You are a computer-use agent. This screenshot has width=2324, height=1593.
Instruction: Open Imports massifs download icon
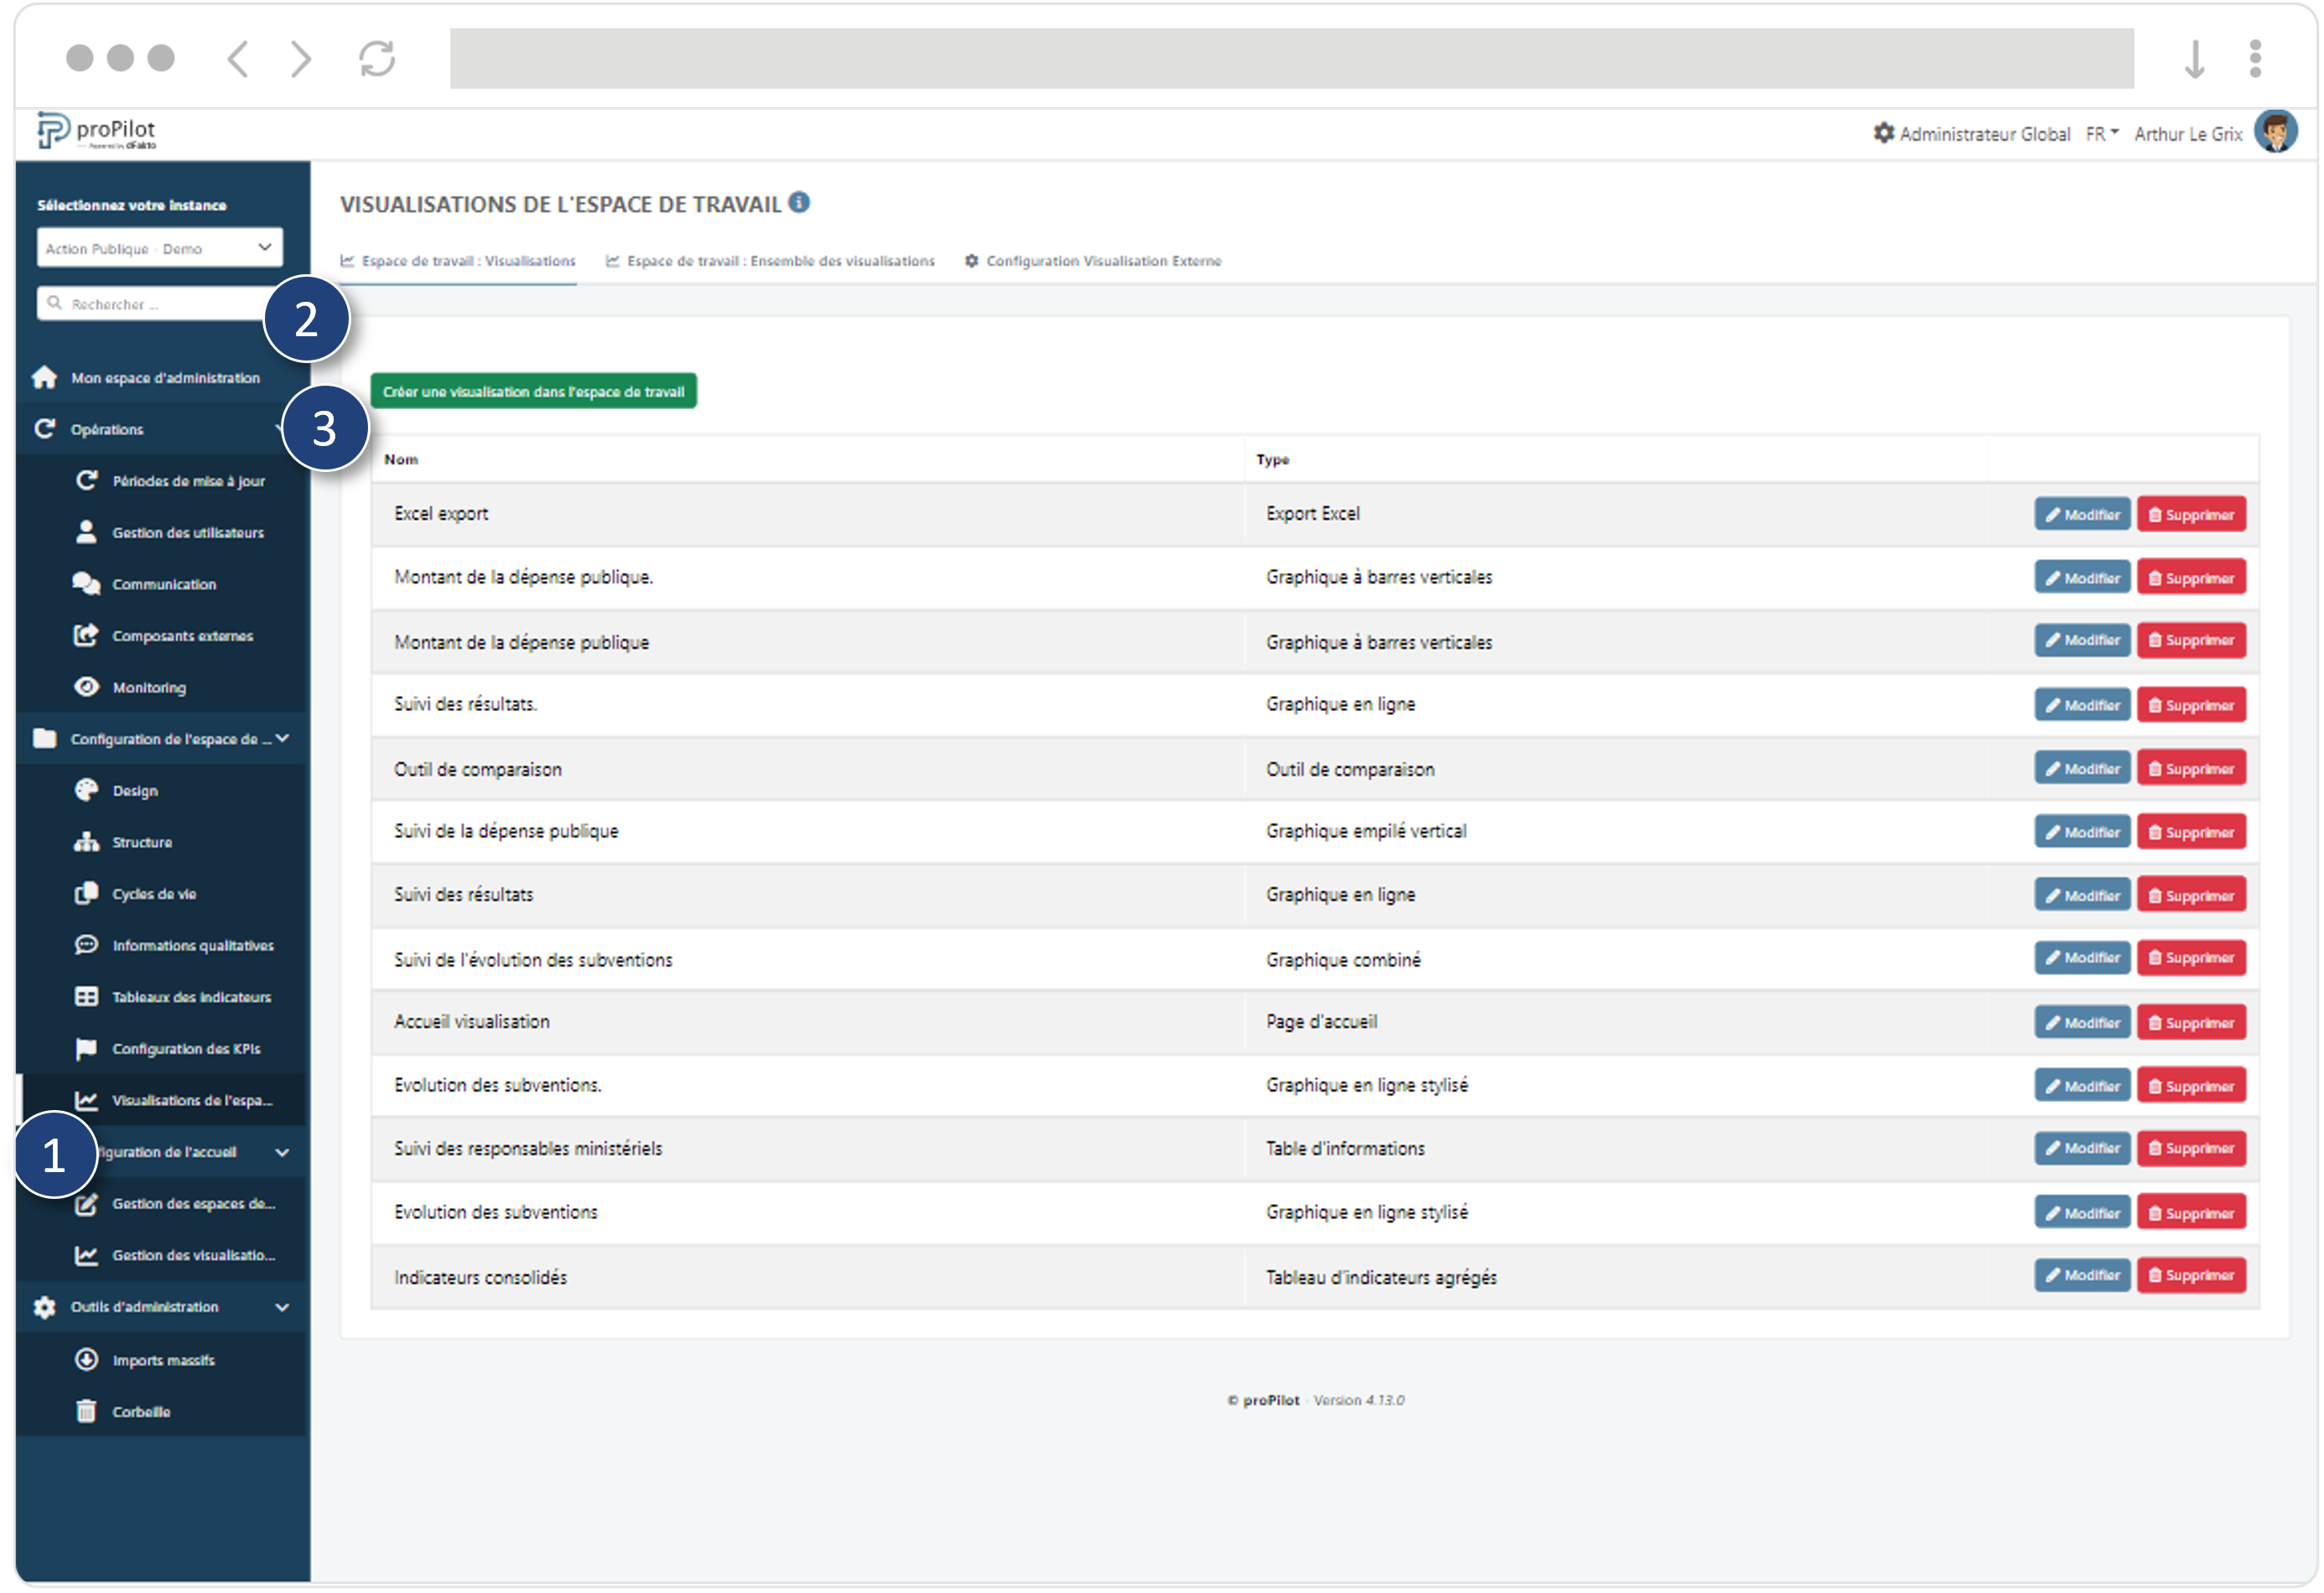click(87, 1359)
